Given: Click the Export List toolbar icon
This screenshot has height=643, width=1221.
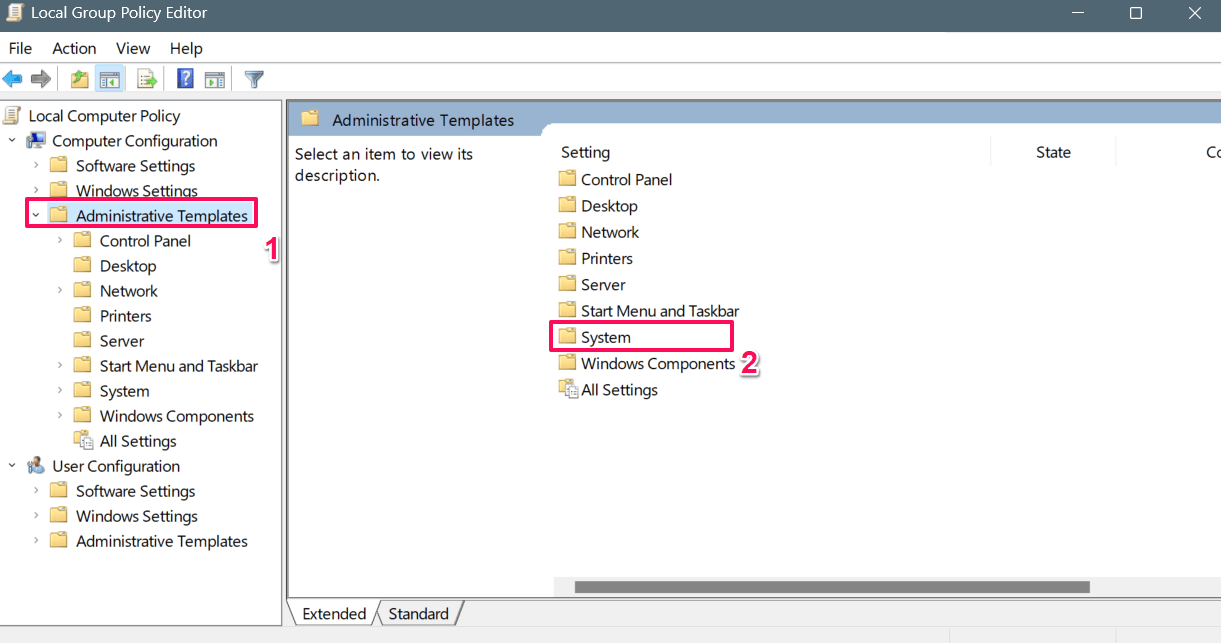Looking at the screenshot, I should (147, 79).
